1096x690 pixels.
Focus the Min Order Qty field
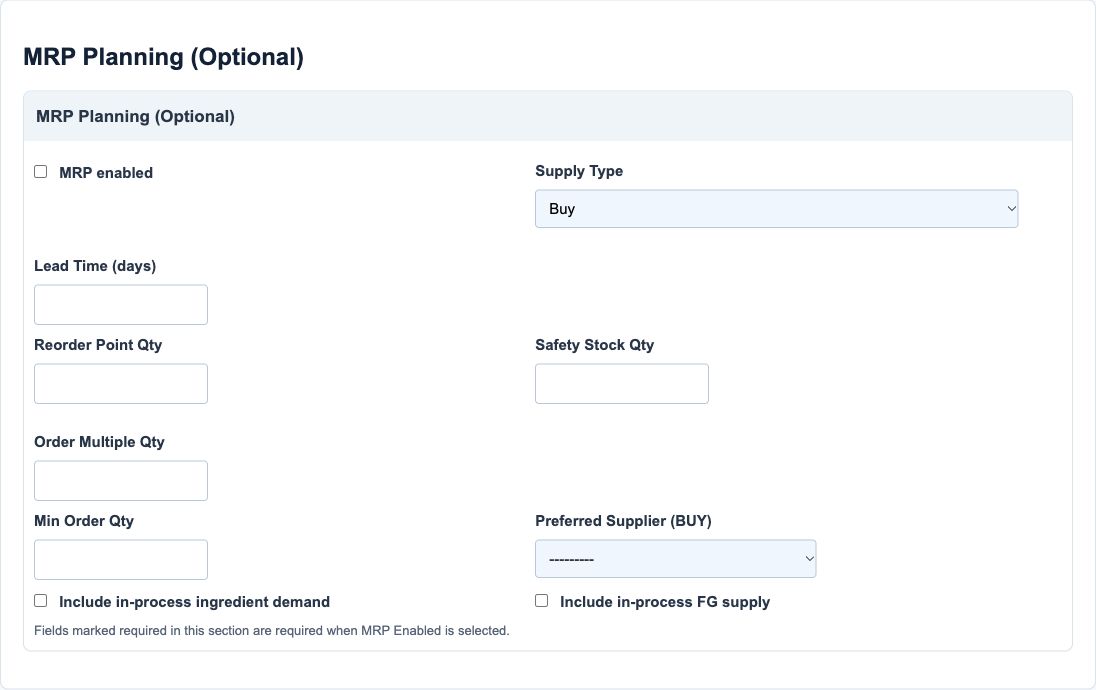tap(121, 560)
